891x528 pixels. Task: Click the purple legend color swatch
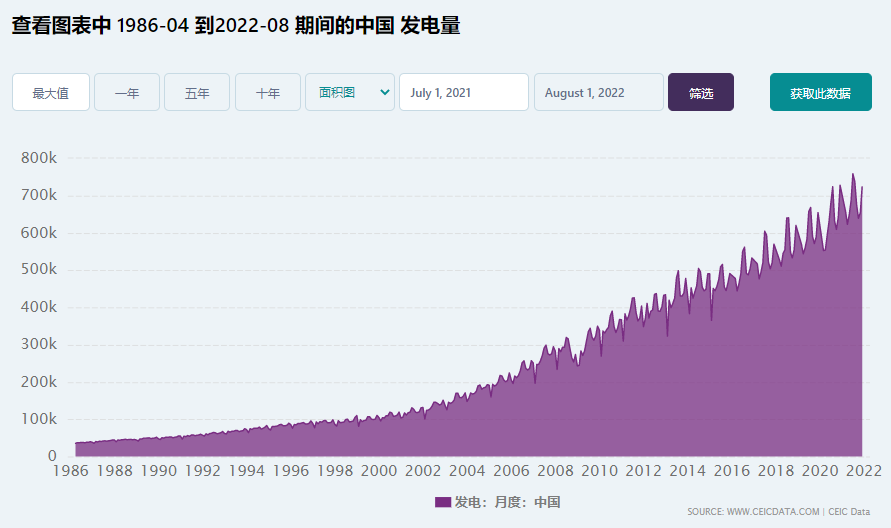(443, 502)
